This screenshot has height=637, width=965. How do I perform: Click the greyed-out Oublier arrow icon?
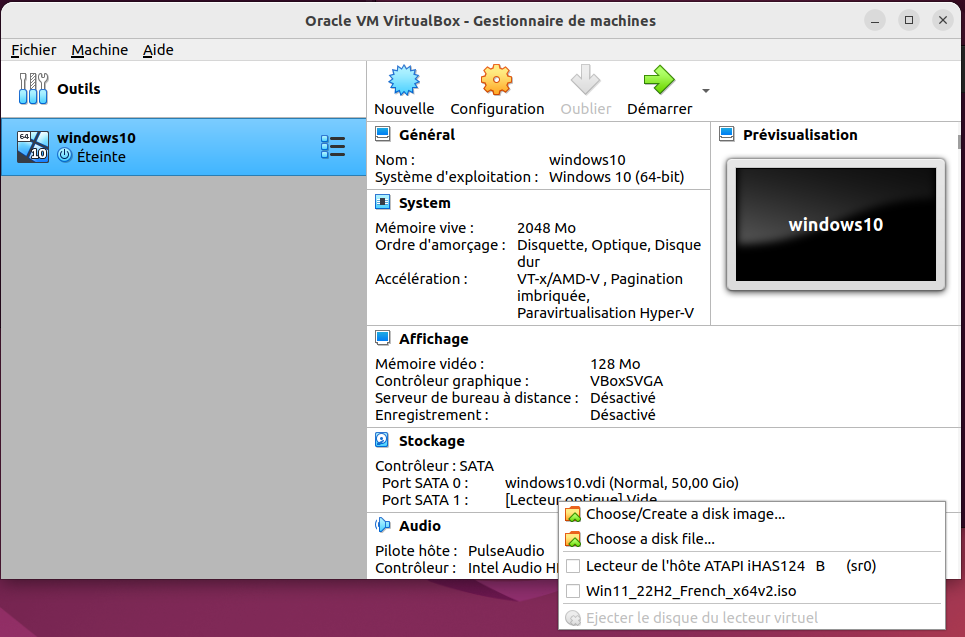click(585, 80)
